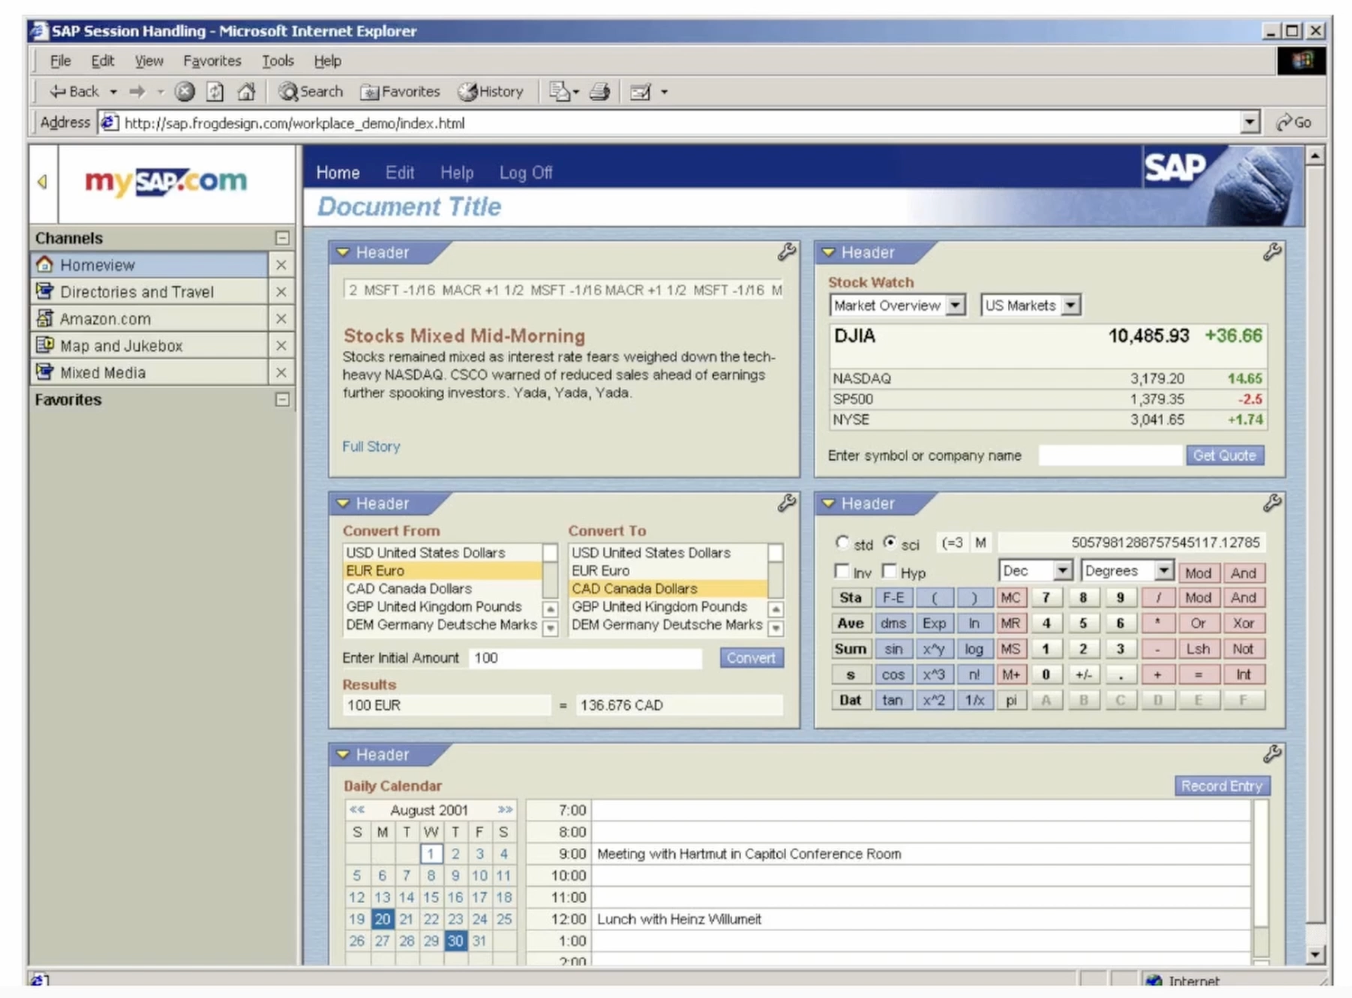
Task: Collapse the Favorites section
Action: (x=282, y=400)
